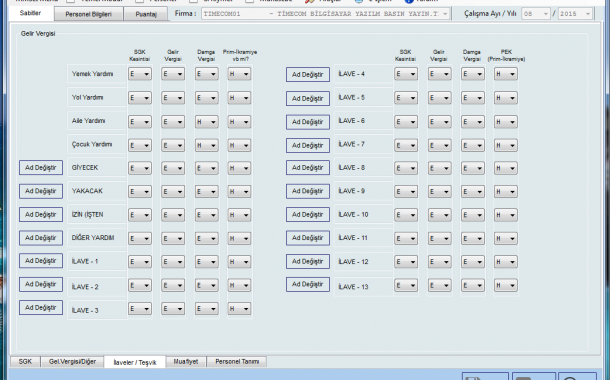Click Ad Değiştir beside DİĞER YARDIM
Viewport: 610px width, 380px height.
coord(41,238)
